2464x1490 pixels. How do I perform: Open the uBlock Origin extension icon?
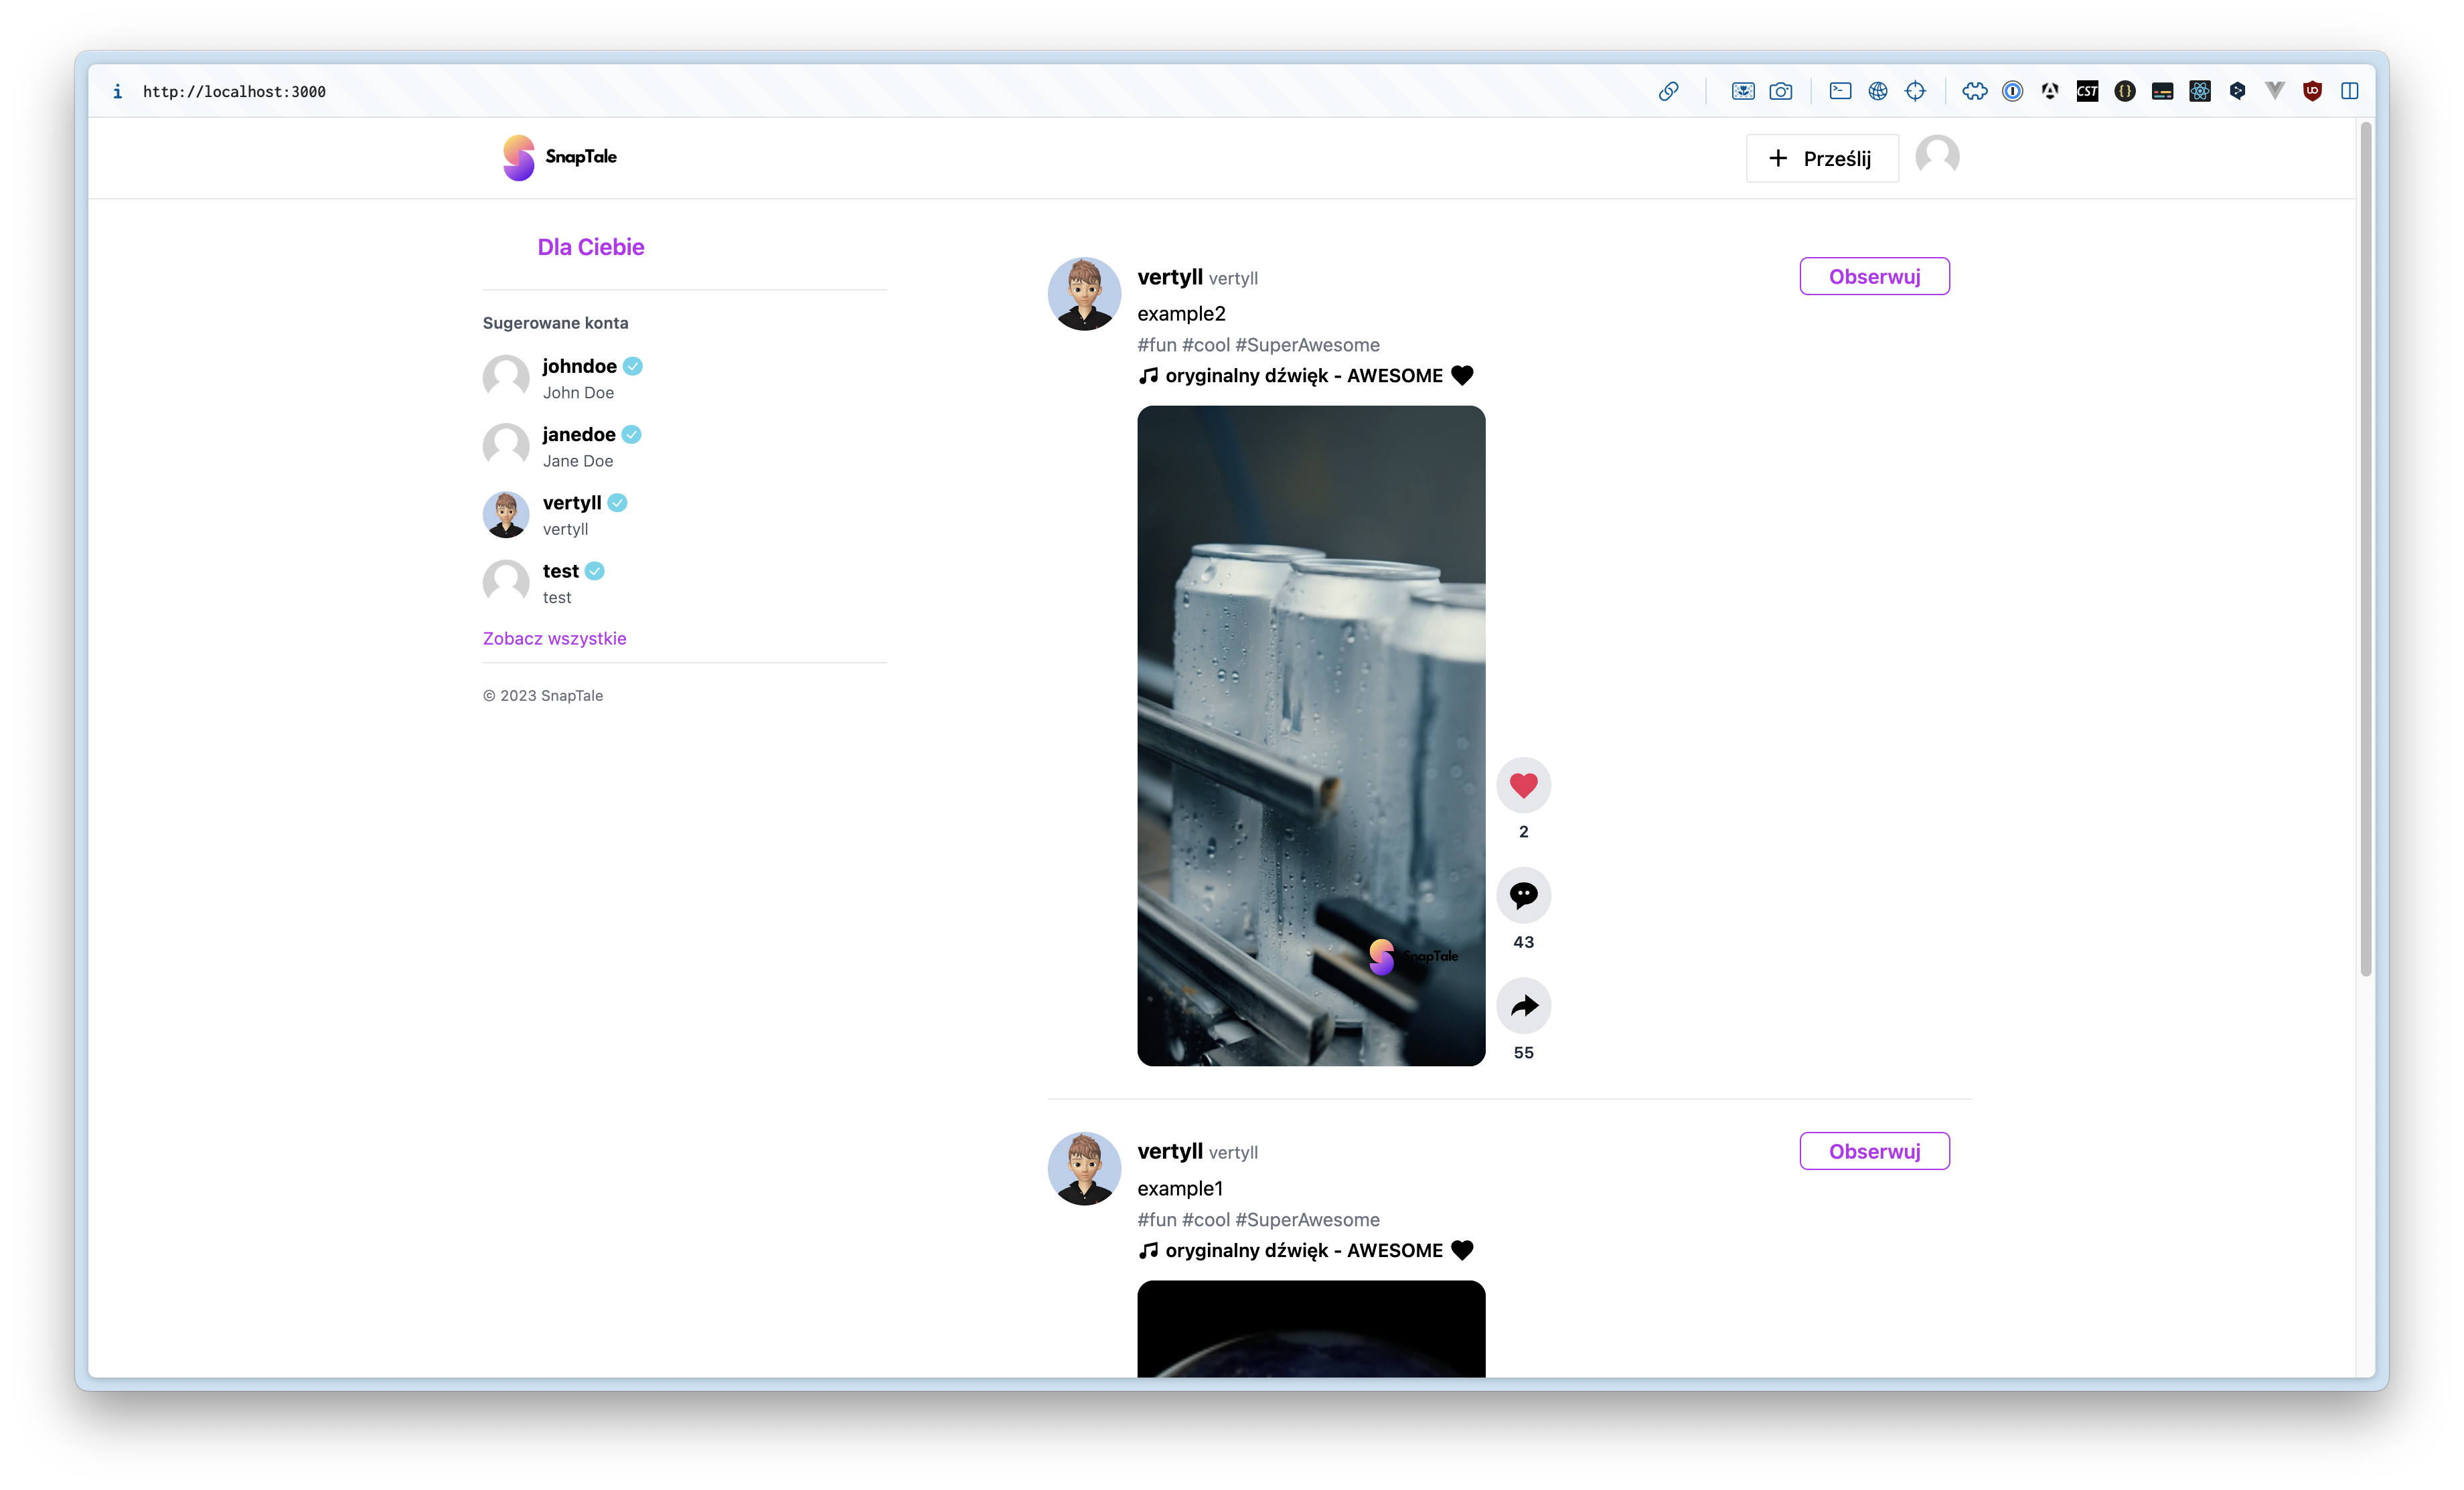(x=2312, y=91)
